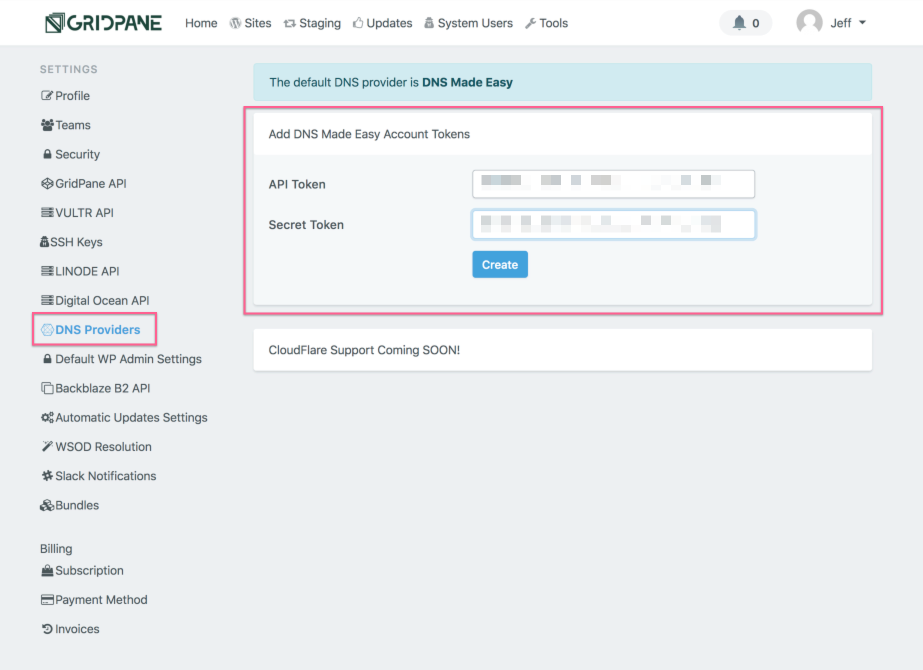Click the 'CloudFlare Support Coming SOON!' text
Viewport: 923px width, 670px height.
(364, 350)
